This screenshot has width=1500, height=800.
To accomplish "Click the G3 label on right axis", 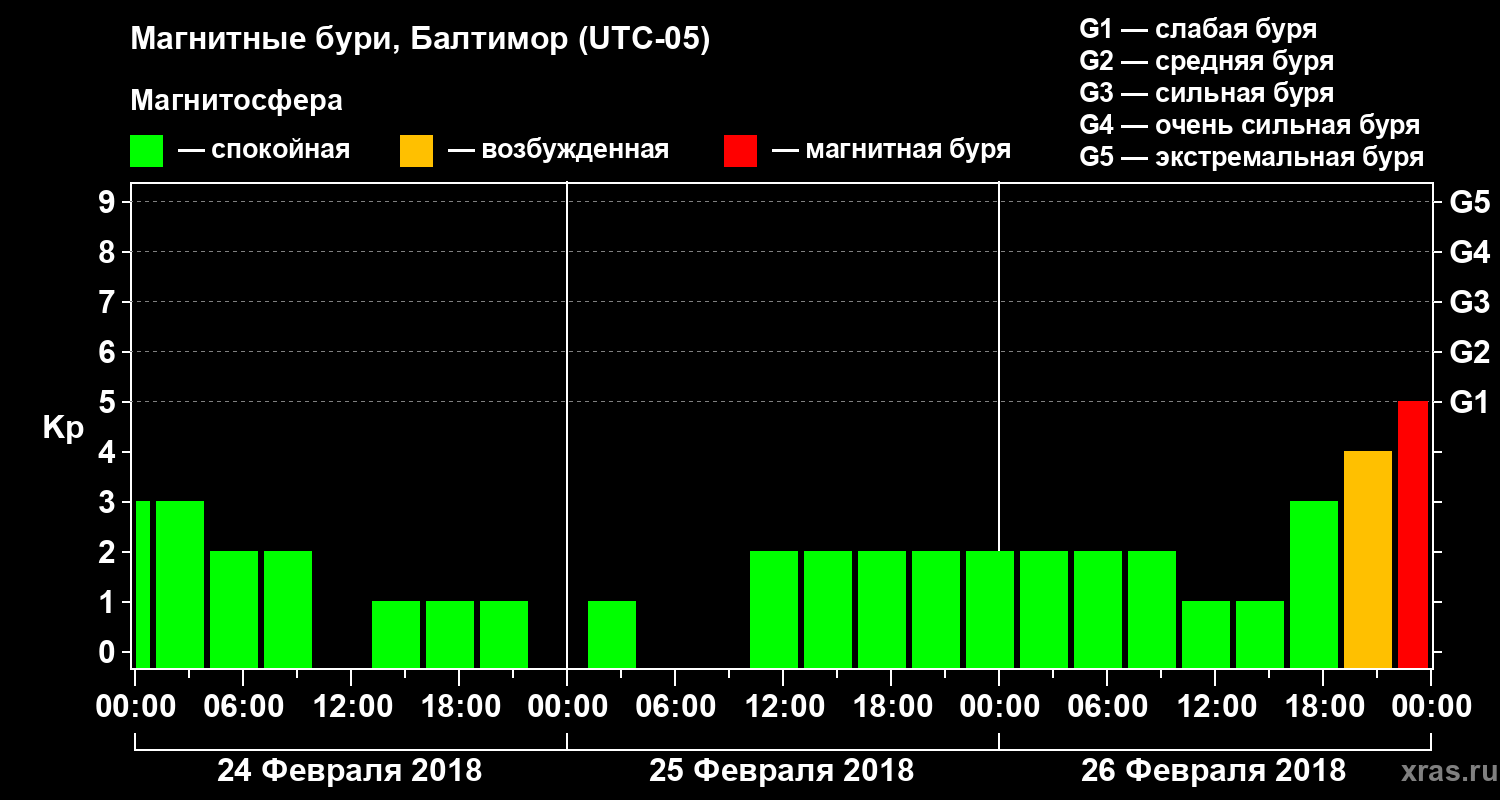I will click(x=1469, y=302).
